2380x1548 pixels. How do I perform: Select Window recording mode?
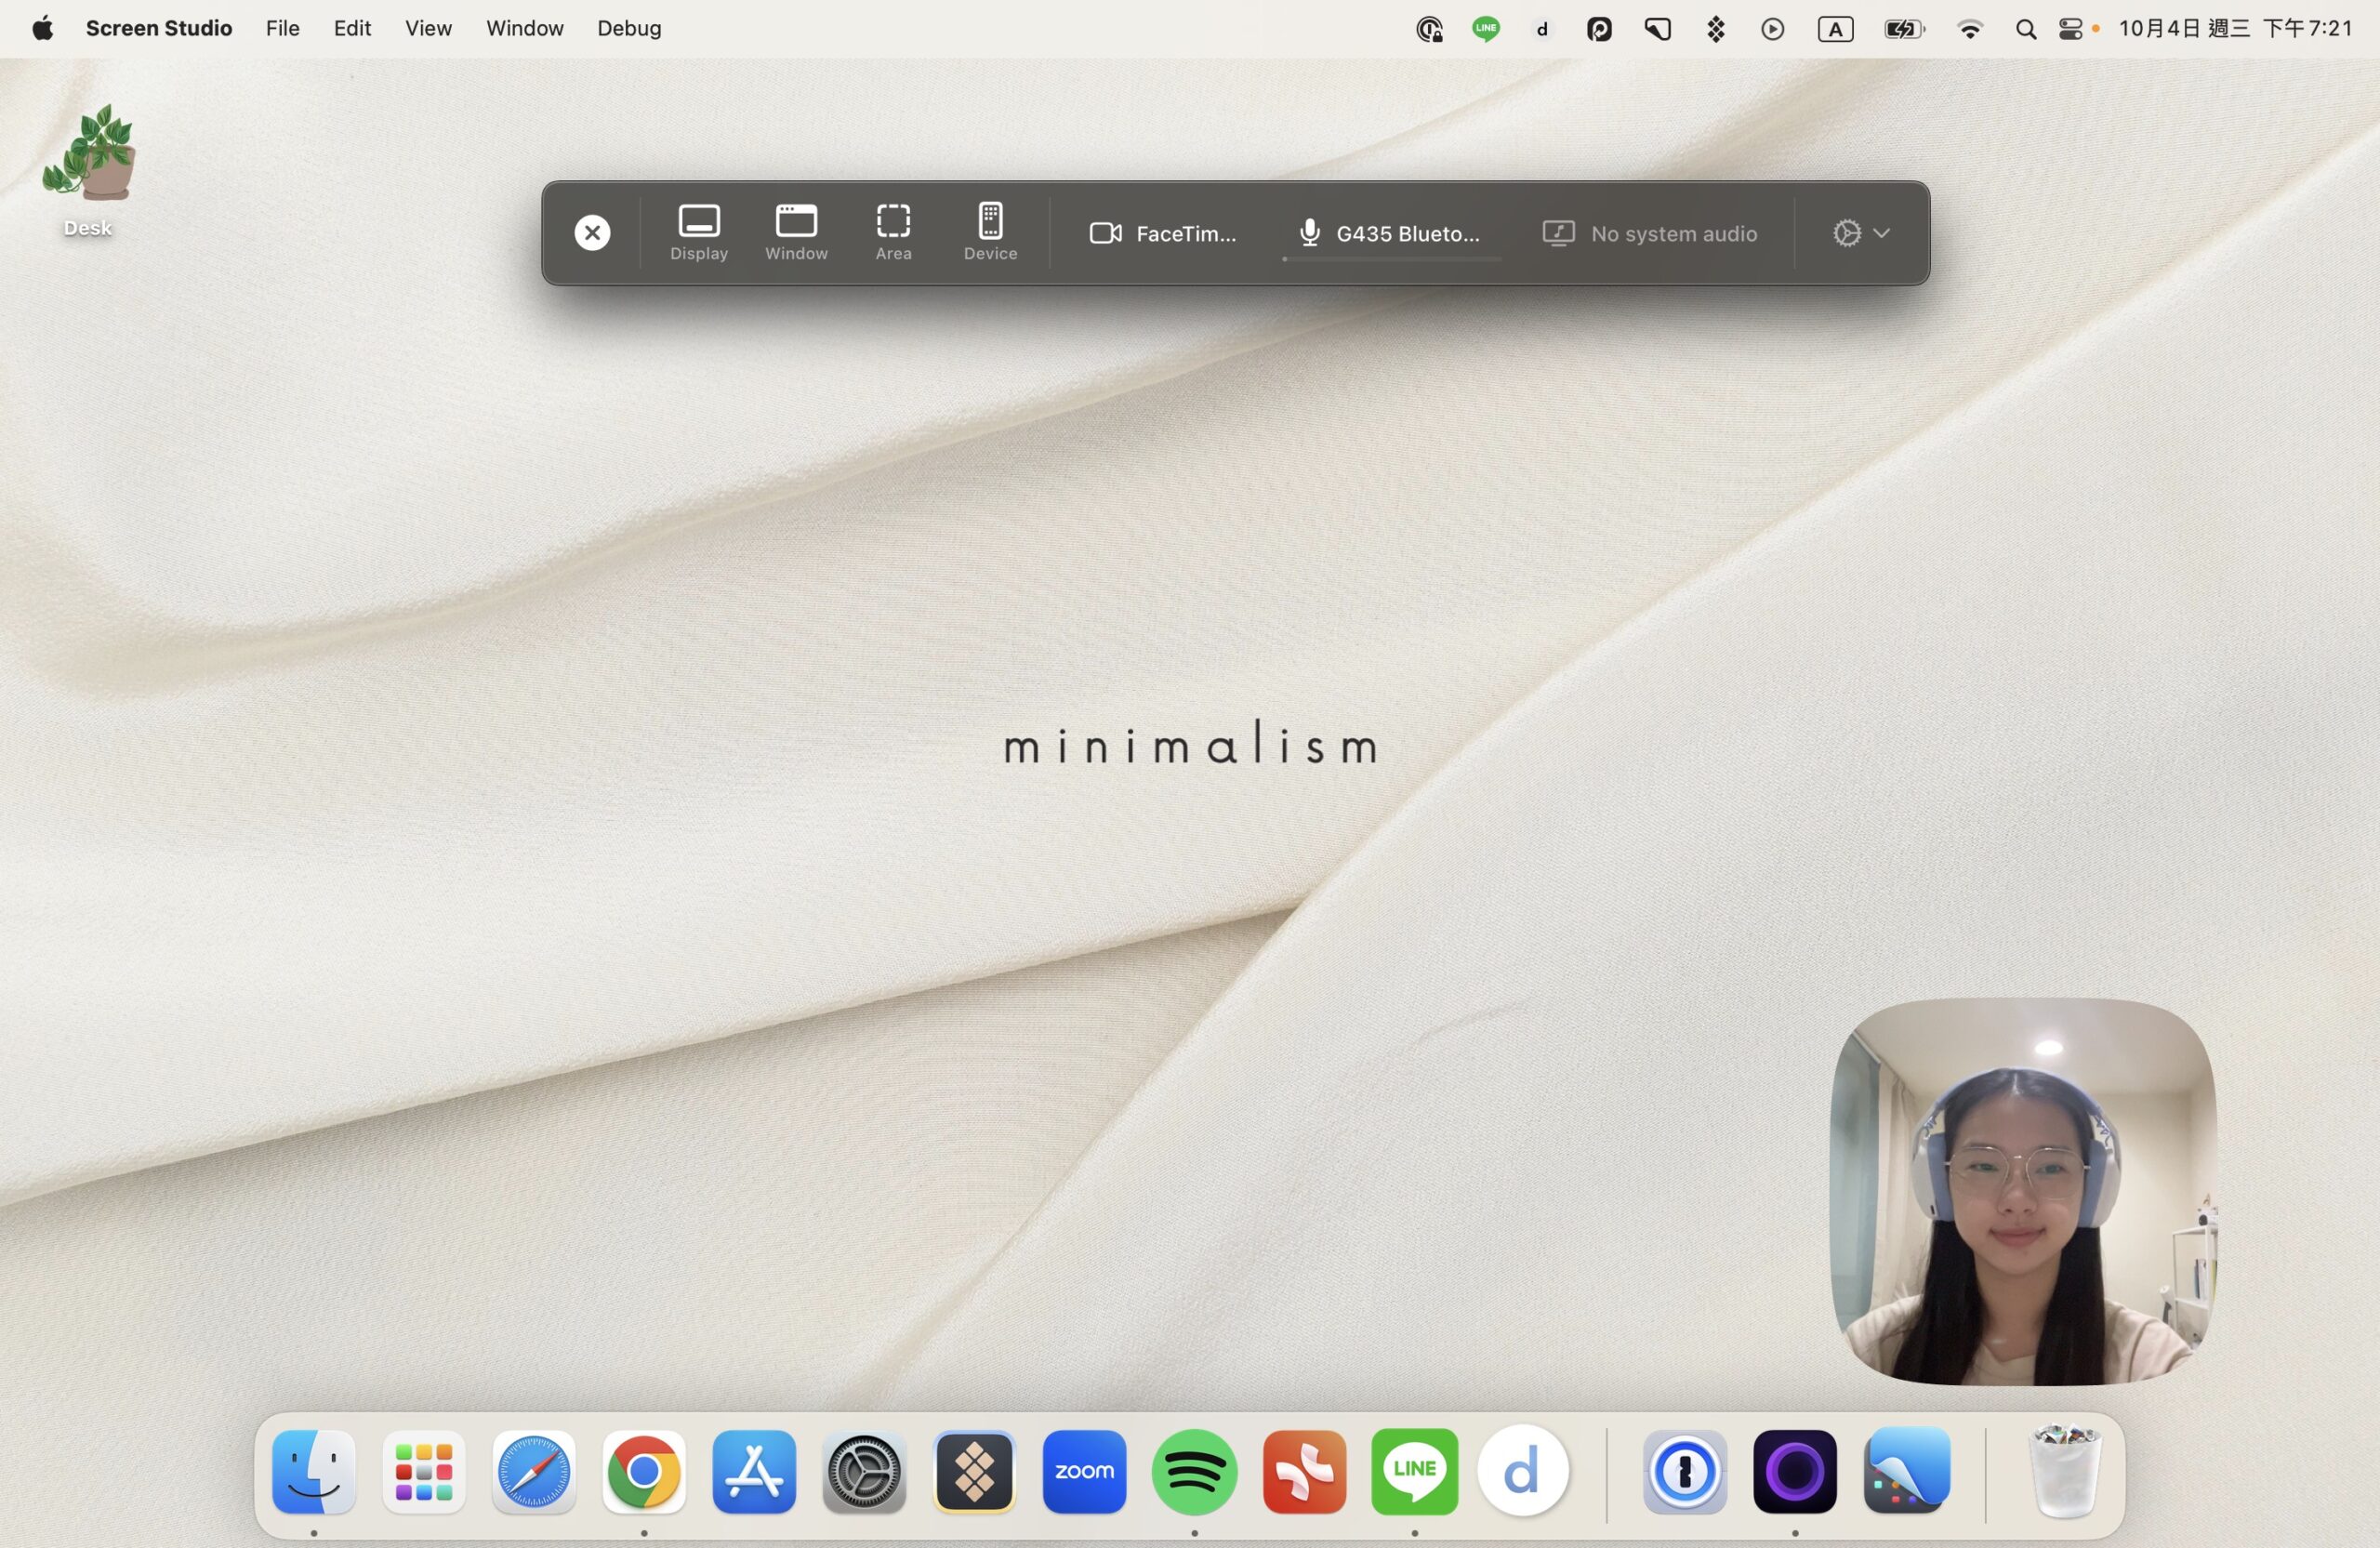(796, 233)
